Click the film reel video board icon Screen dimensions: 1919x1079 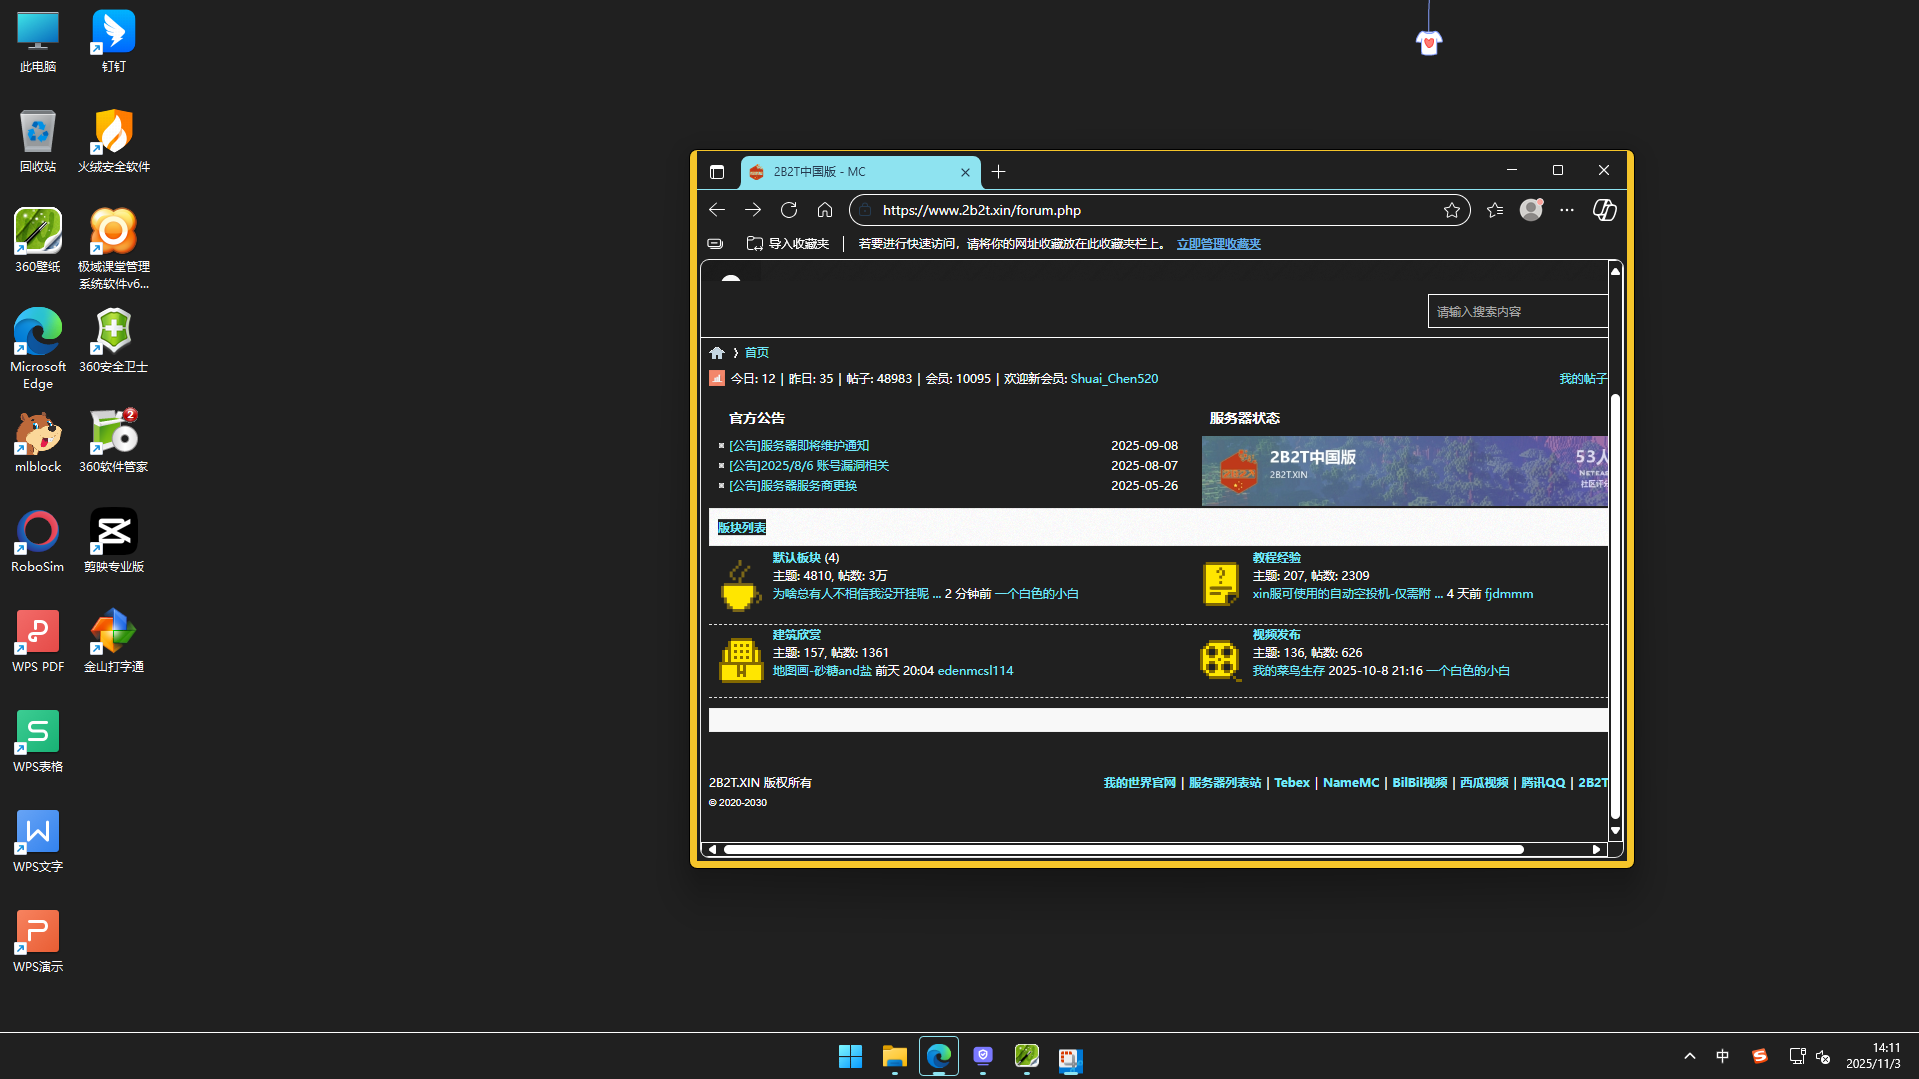coord(1220,660)
